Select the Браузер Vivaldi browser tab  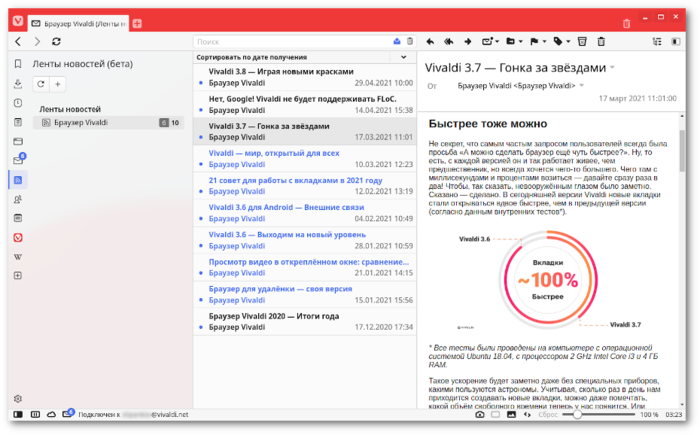coord(79,24)
